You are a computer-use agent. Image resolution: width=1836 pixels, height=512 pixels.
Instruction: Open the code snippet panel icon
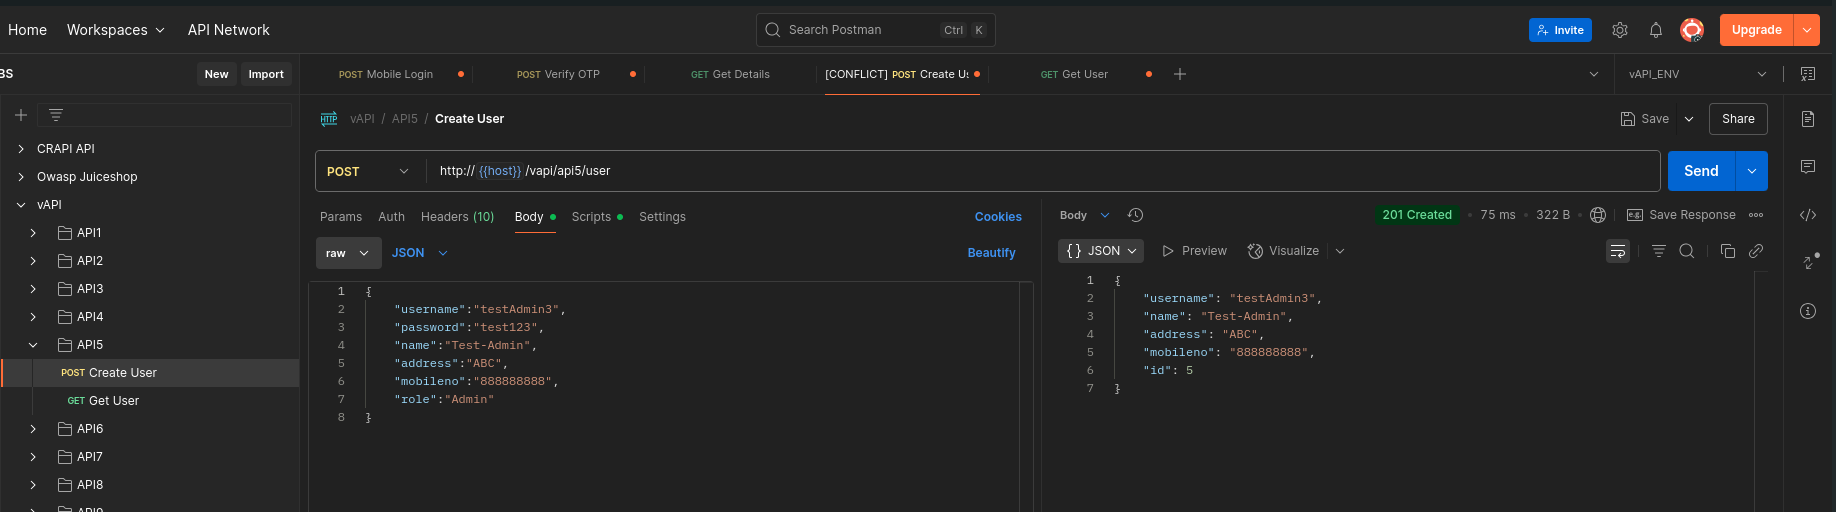(x=1808, y=215)
